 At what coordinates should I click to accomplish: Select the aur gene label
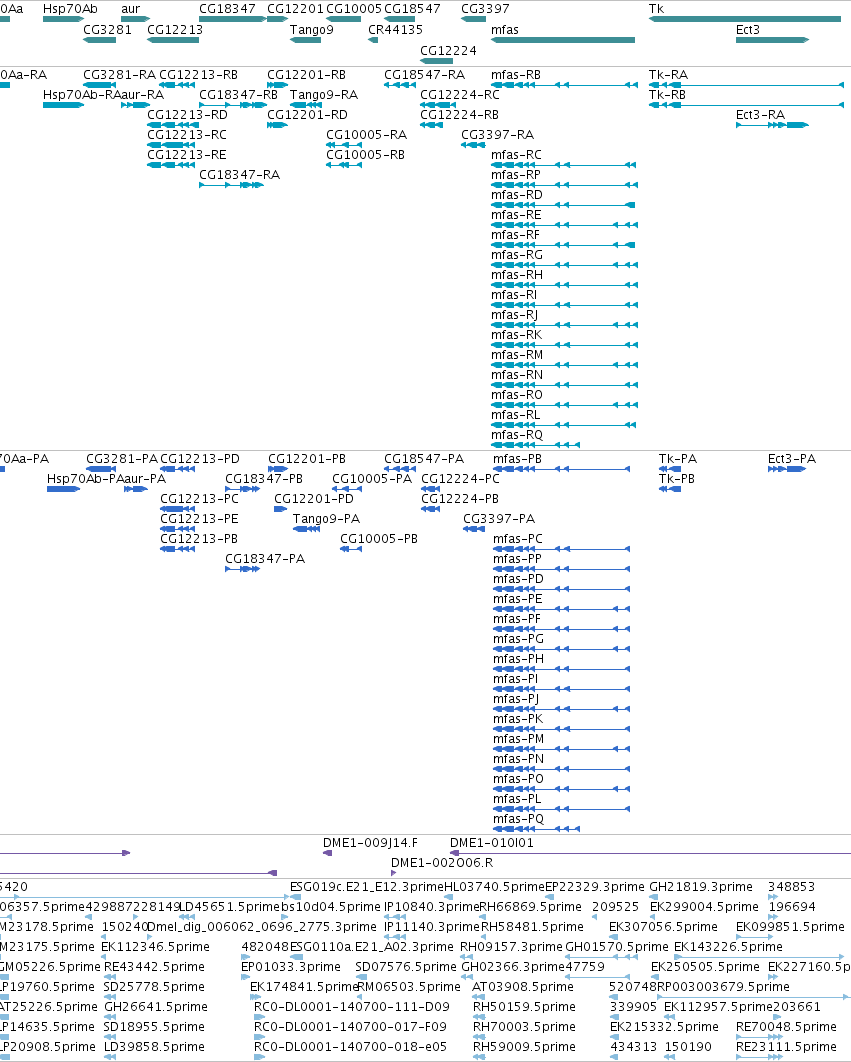131,9
